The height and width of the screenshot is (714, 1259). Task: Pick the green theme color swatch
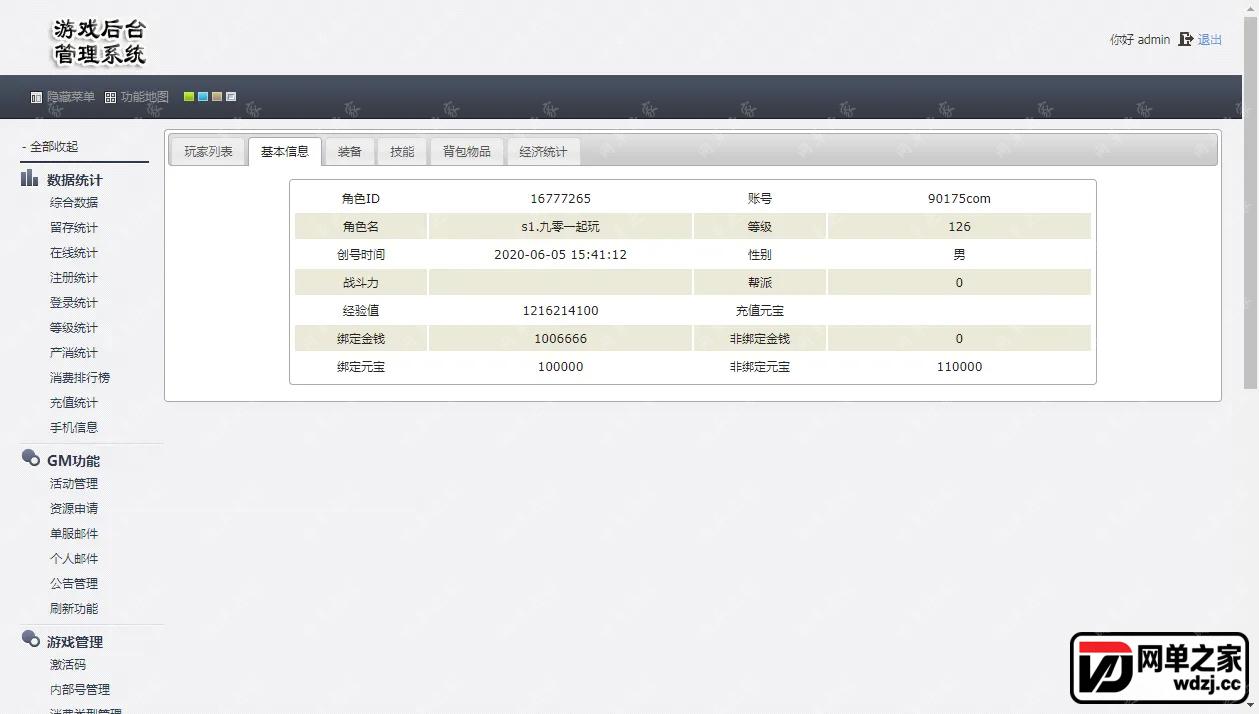click(x=189, y=97)
